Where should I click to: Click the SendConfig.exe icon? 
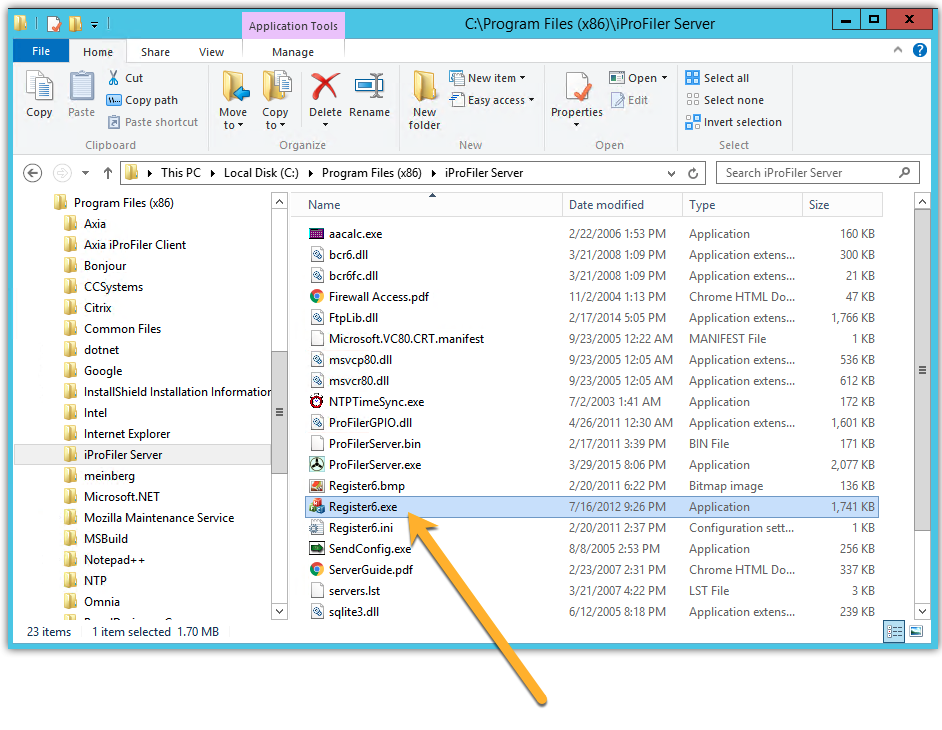[317, 549]
